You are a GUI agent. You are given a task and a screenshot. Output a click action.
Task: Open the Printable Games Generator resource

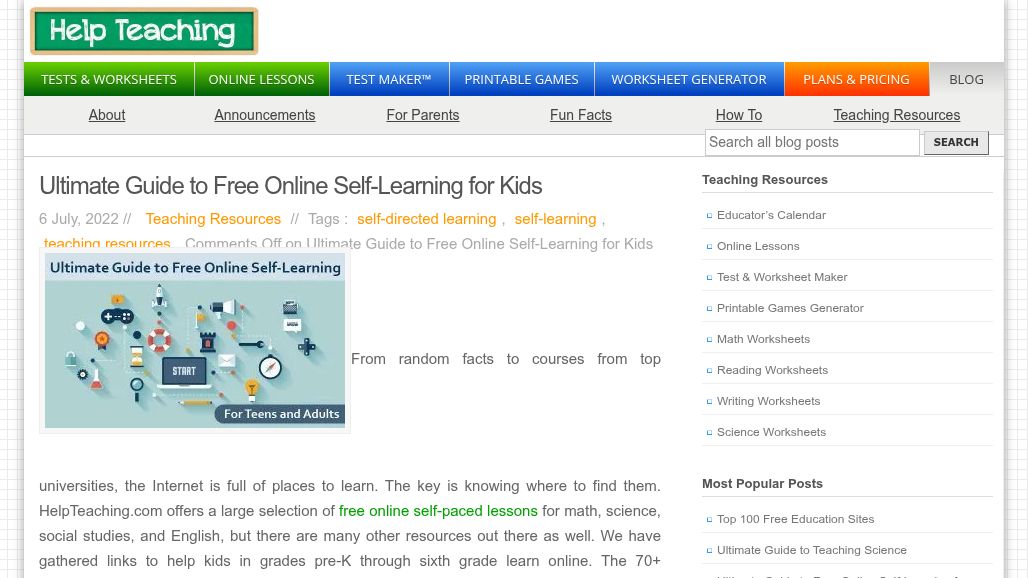[x=790, y=308]
